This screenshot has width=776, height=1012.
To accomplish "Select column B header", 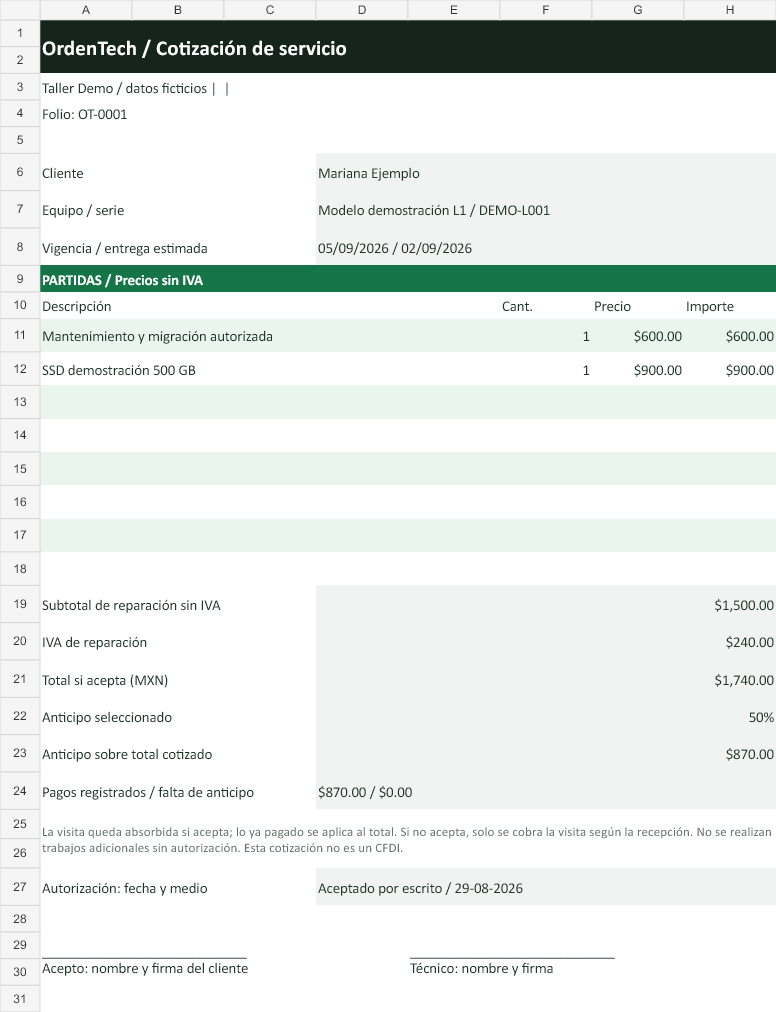I will [x=178, y=10].
